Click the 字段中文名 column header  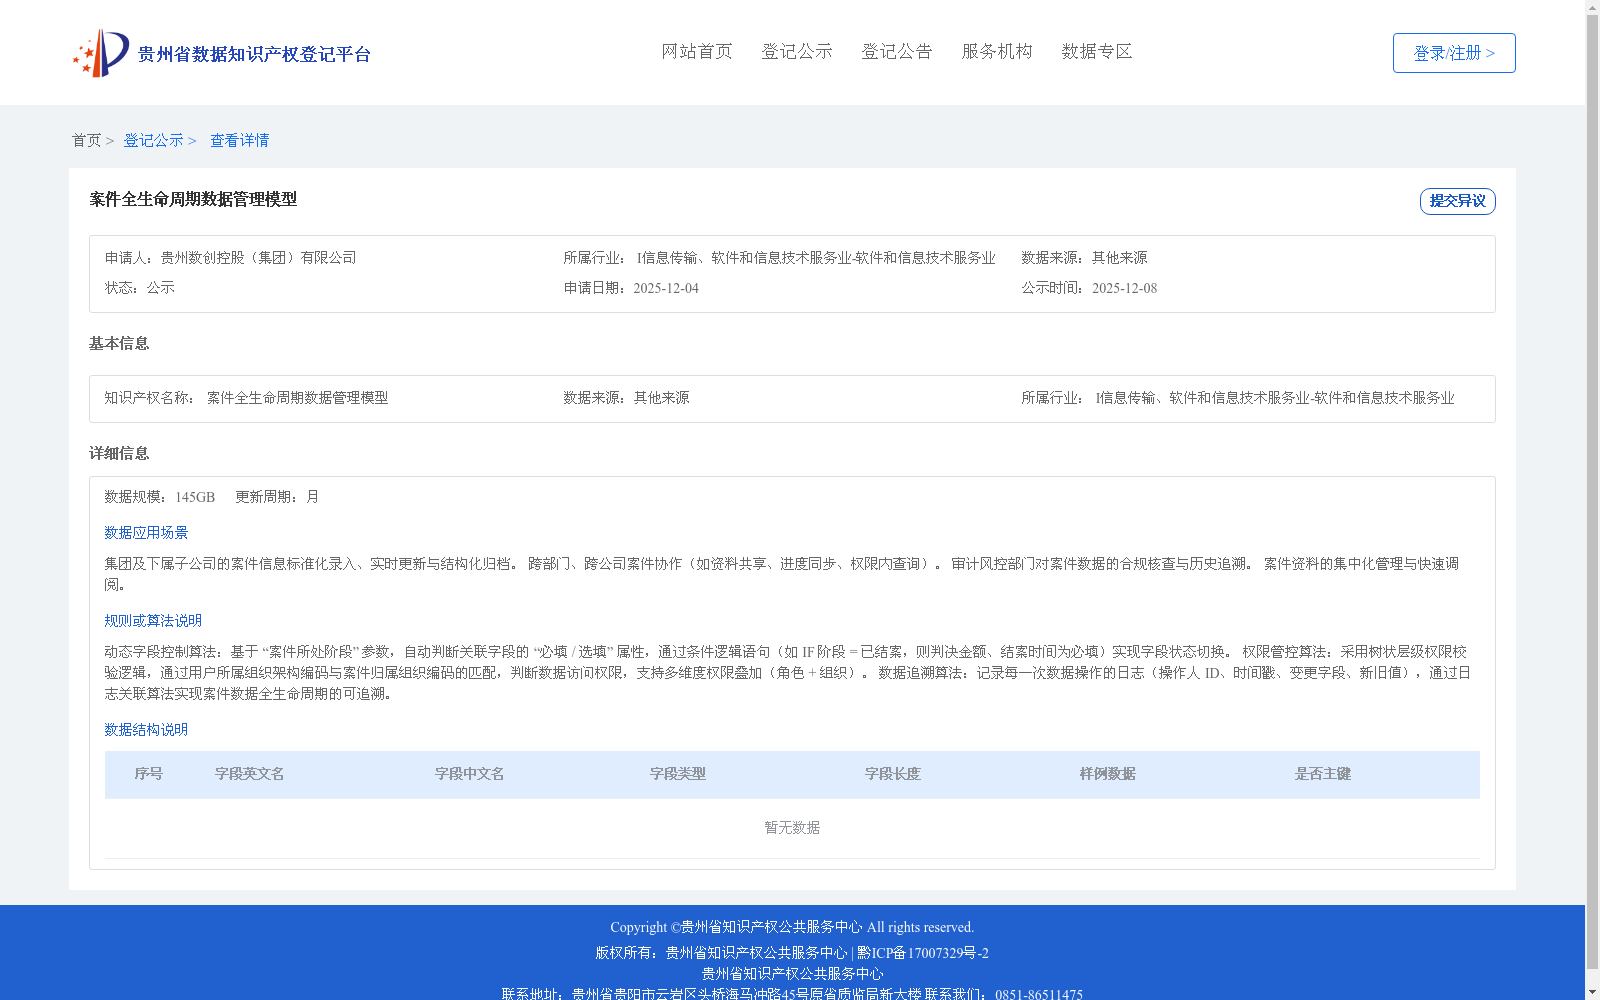tap(470, 774)
